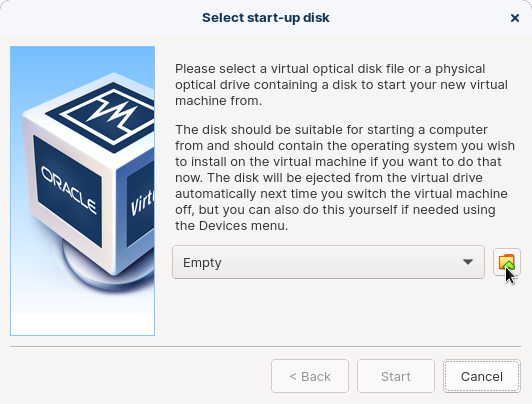Click the Cancel button
This screenshot has height=404, width=532.
(482, 376)
